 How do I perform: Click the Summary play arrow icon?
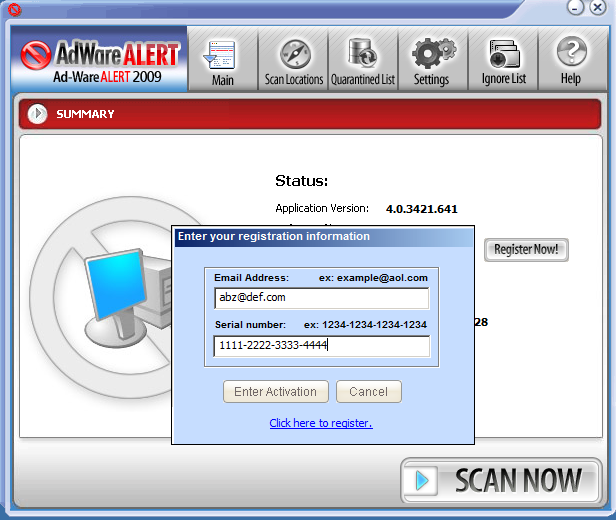(x=37, y=114)
